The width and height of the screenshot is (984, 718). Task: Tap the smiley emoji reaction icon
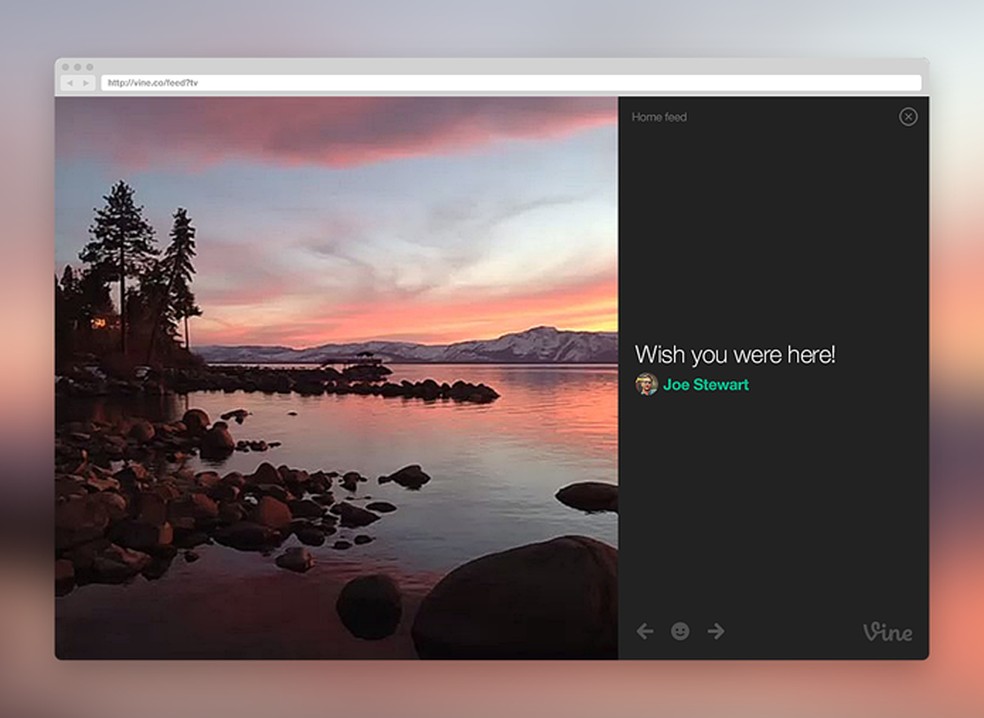click(681, 631)
